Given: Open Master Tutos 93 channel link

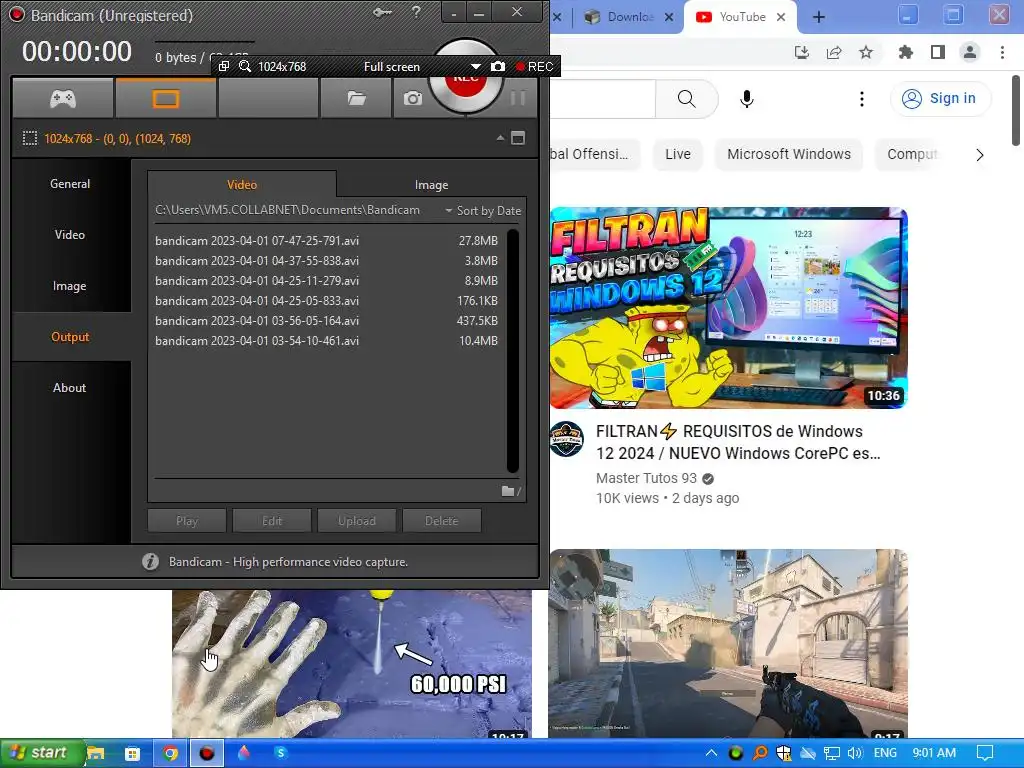Looking at the screenshot, I should coord(646,478).
